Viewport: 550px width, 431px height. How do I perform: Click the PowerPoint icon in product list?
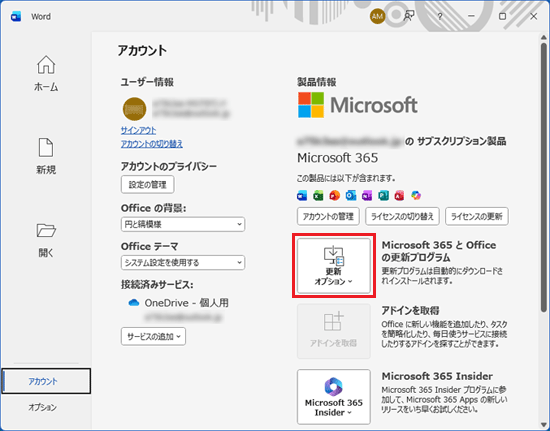coord(335,195)
